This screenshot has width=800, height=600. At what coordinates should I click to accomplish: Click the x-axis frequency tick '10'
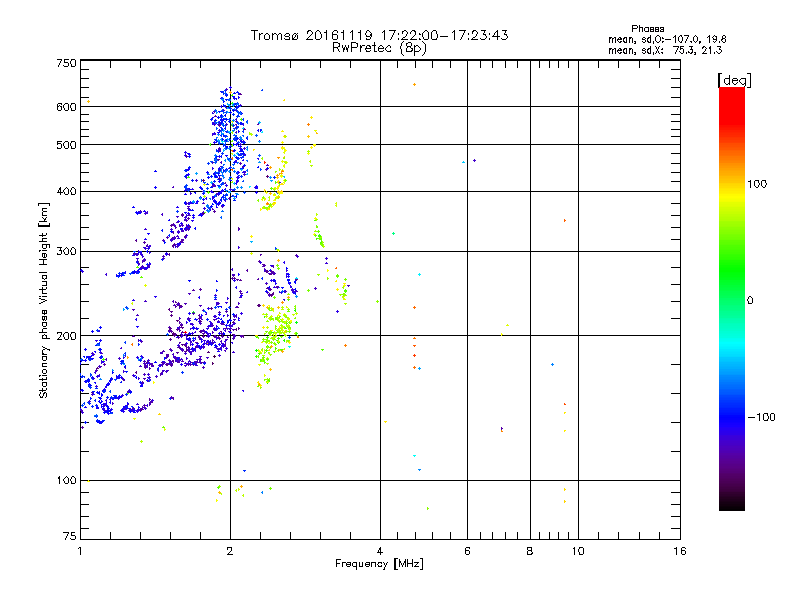(578, 551)
